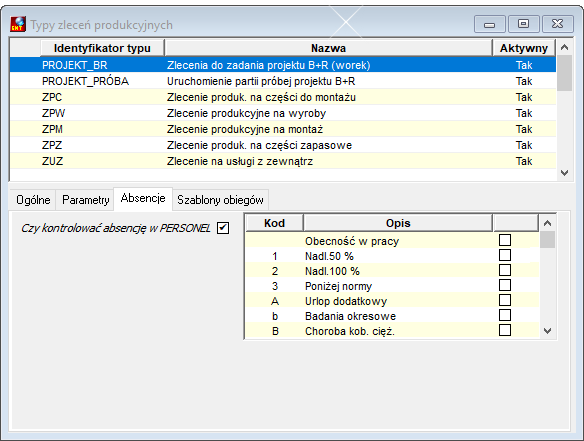
Task: Sort by Identyfikator typu column header
Action: point(102,48)
